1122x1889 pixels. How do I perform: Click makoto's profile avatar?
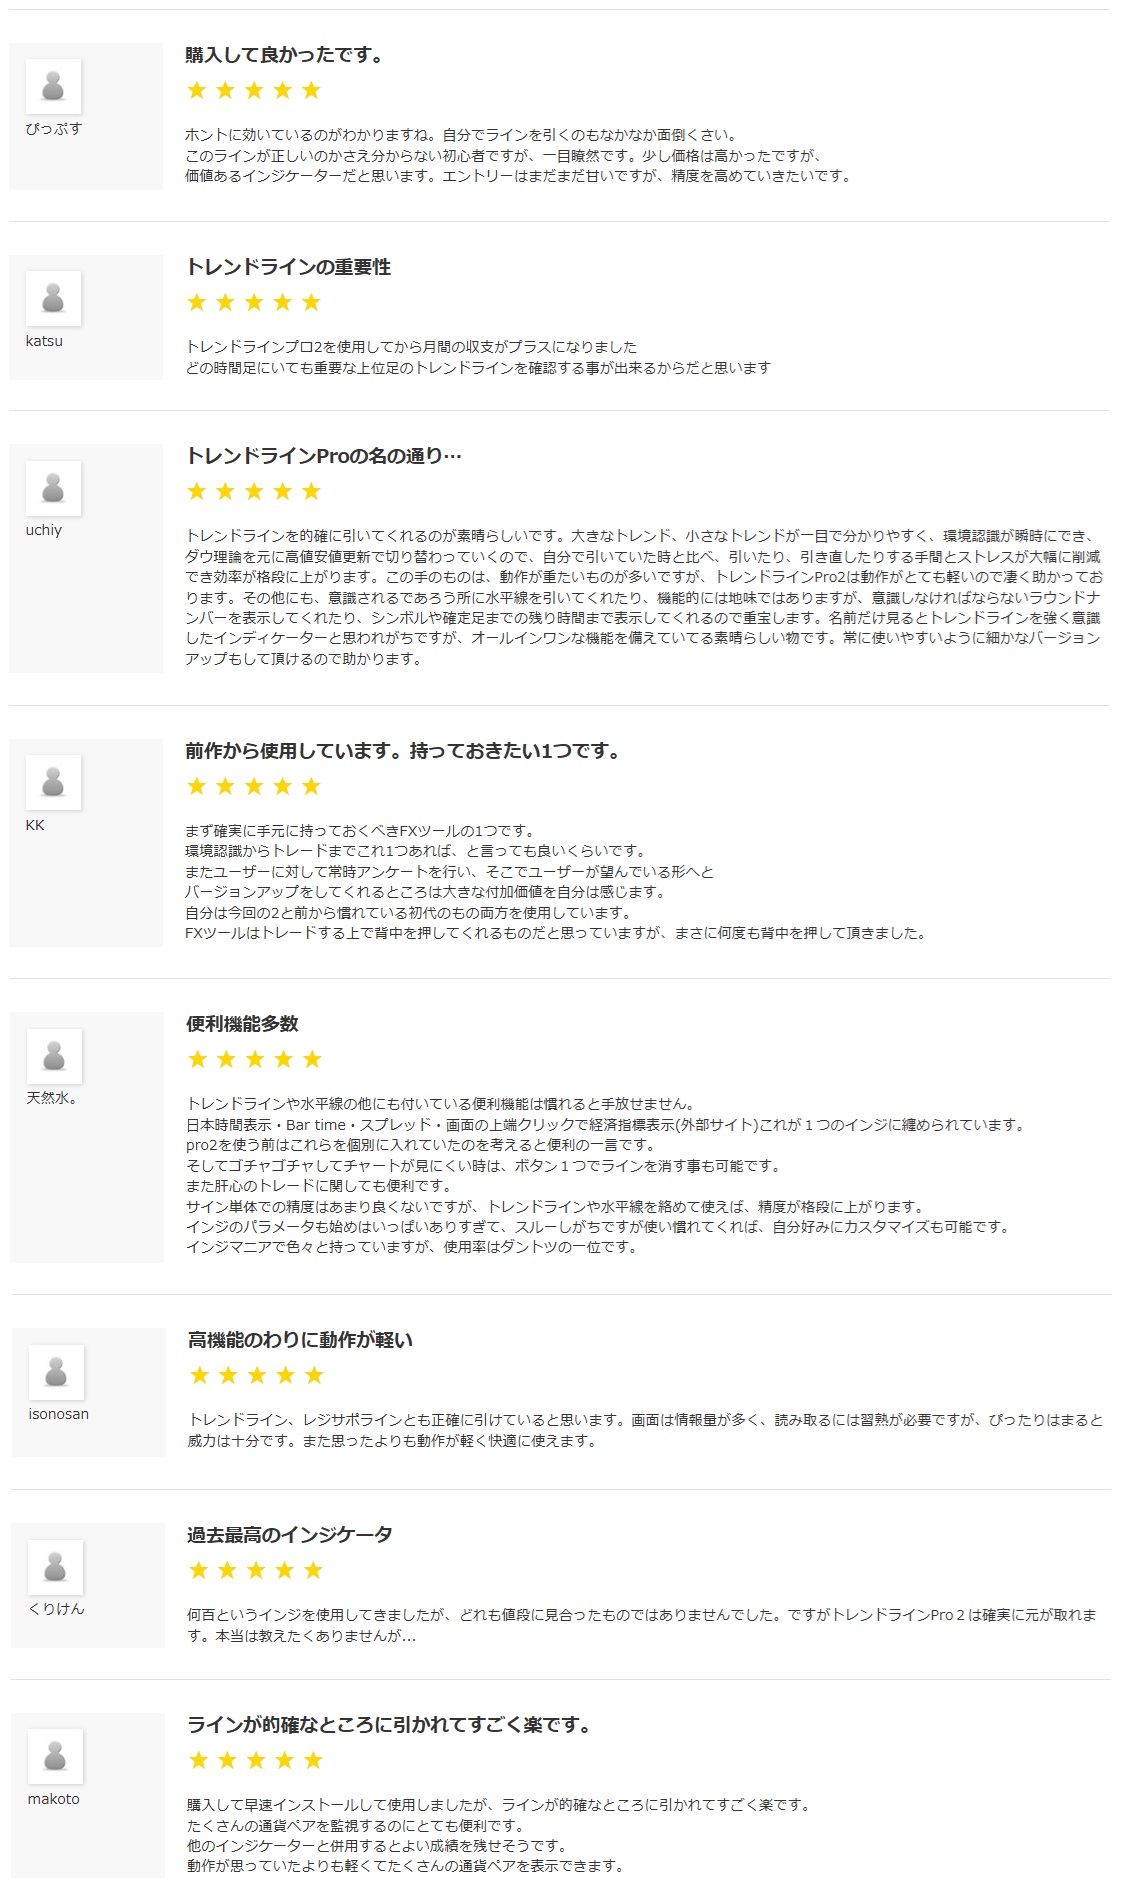click(55, 1757)
